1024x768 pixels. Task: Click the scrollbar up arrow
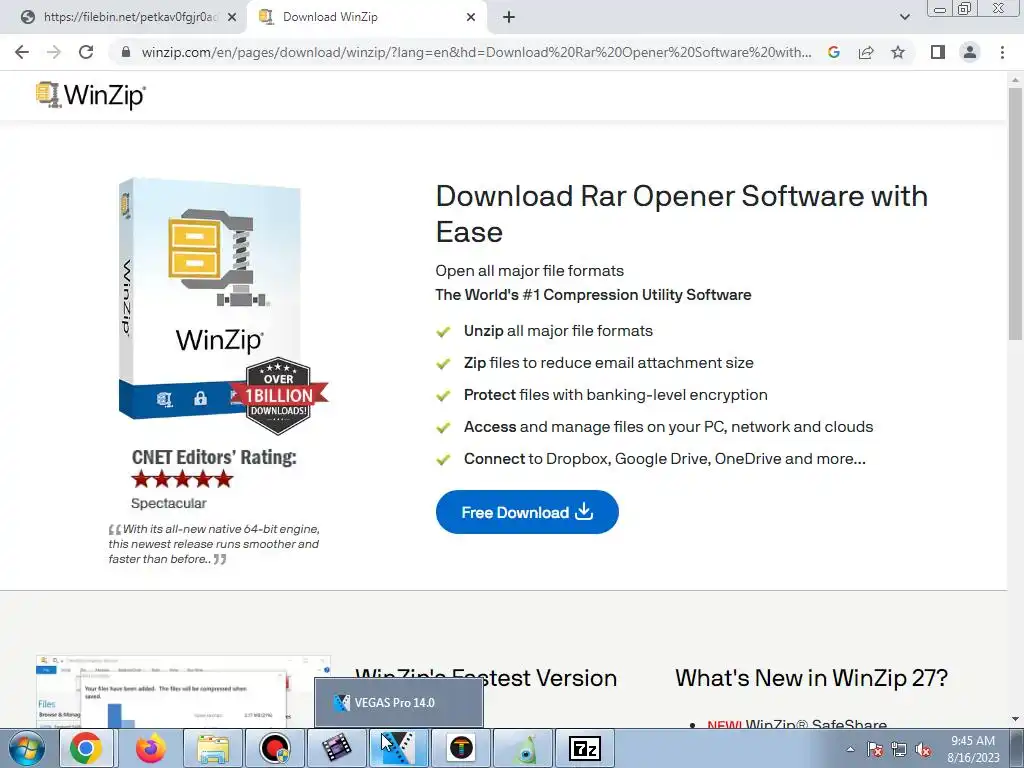[1015, 79]
